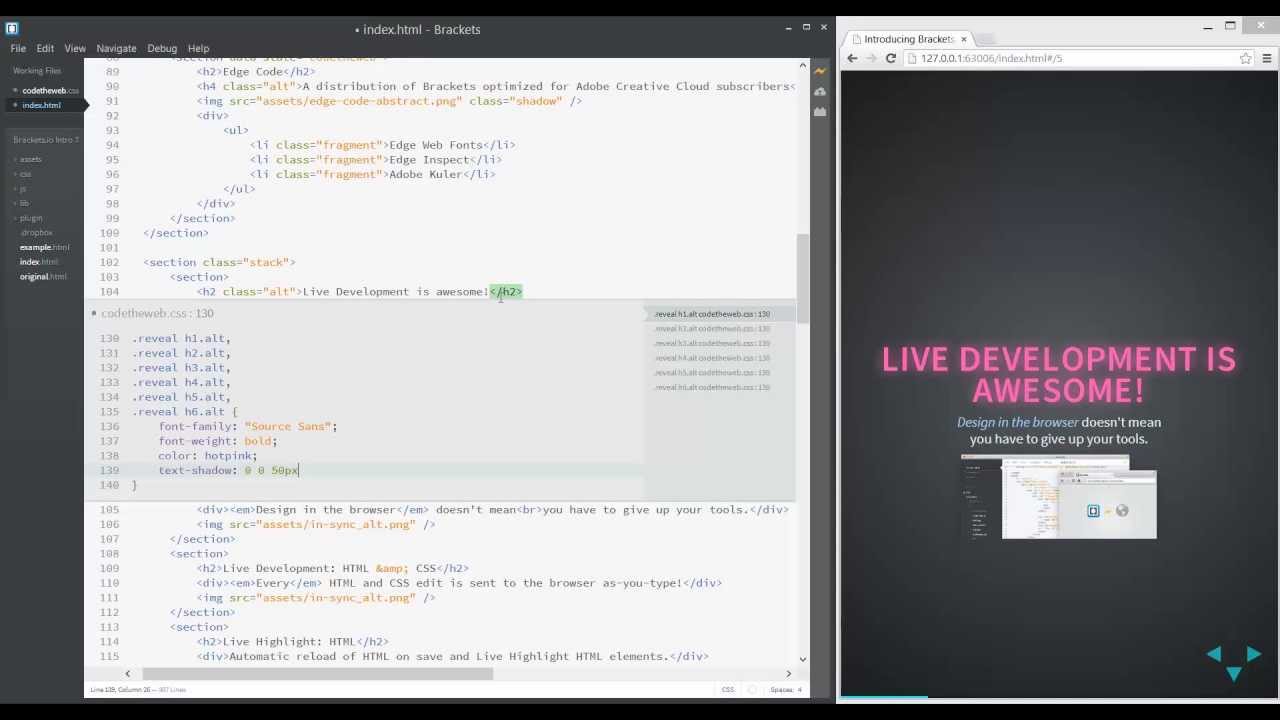Open the Extension Manager brick icon
The width and height of the screenshot is (1280, 720).
pos(820,112)
